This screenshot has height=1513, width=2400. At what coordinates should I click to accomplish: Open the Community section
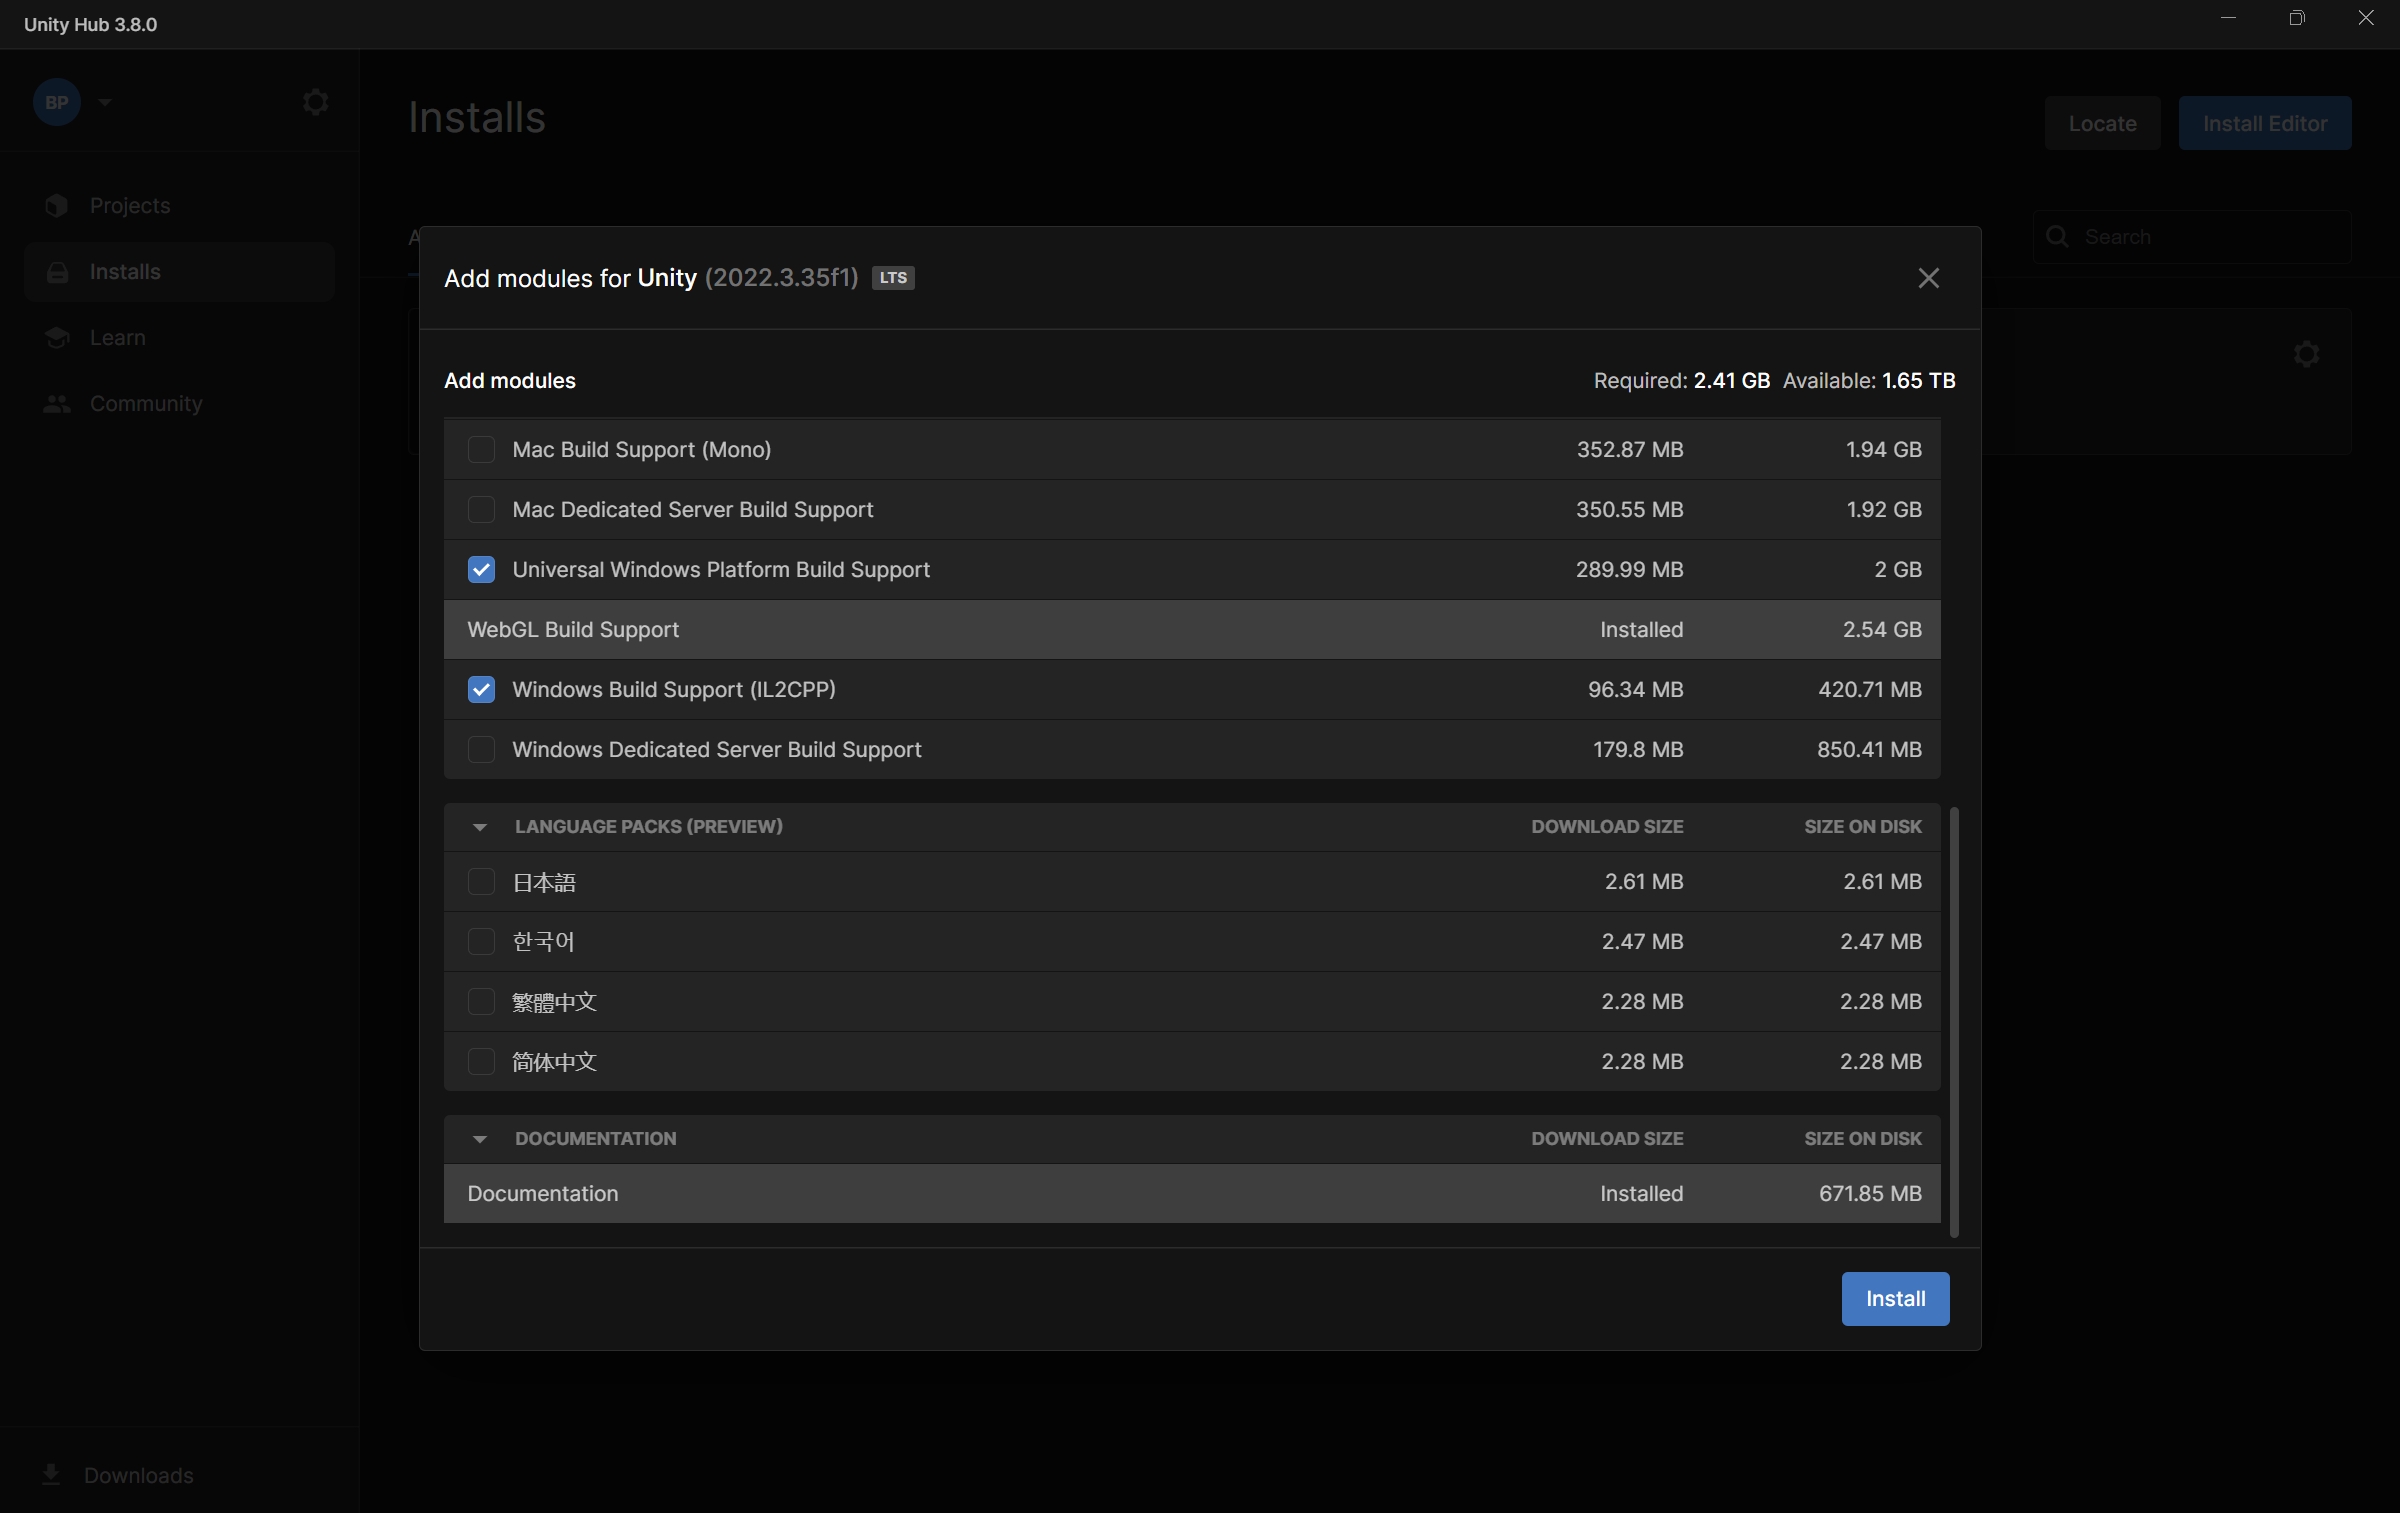(145, 403)
